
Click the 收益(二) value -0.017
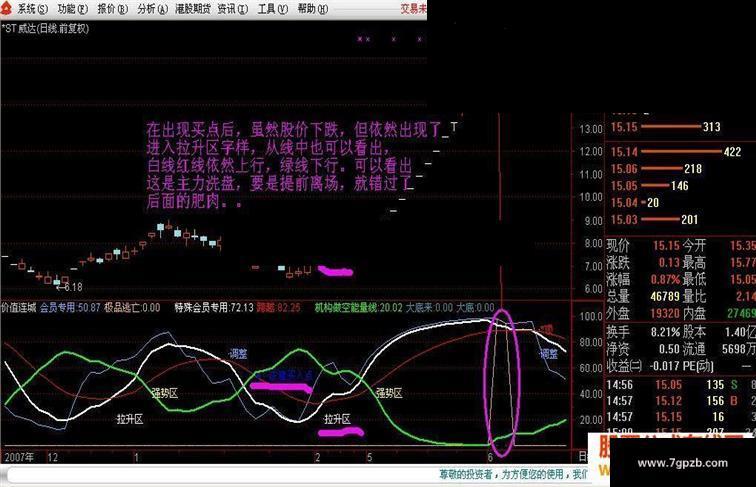click(665, 365)
